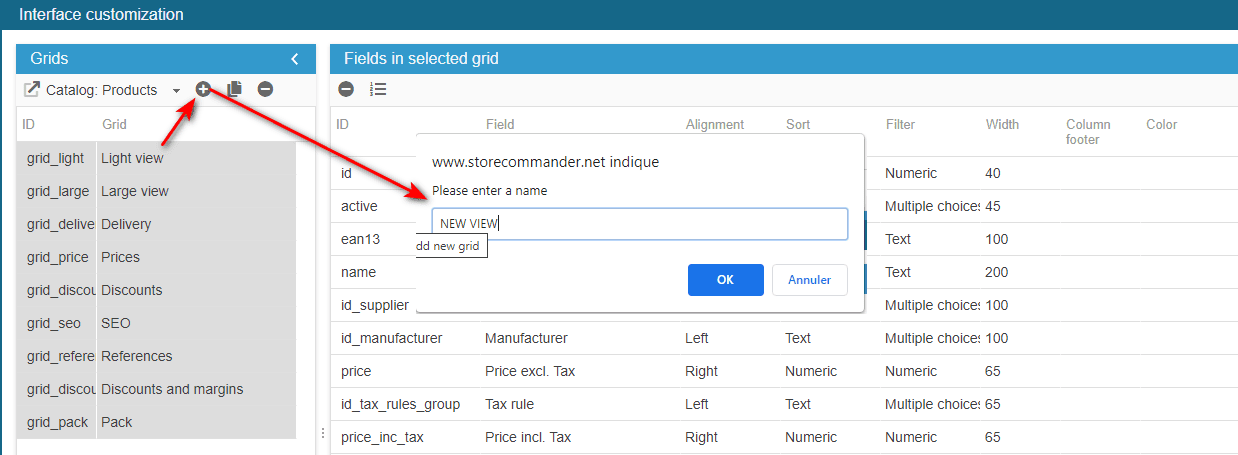Click the delete grid minus icon

(x=265, y=89)
